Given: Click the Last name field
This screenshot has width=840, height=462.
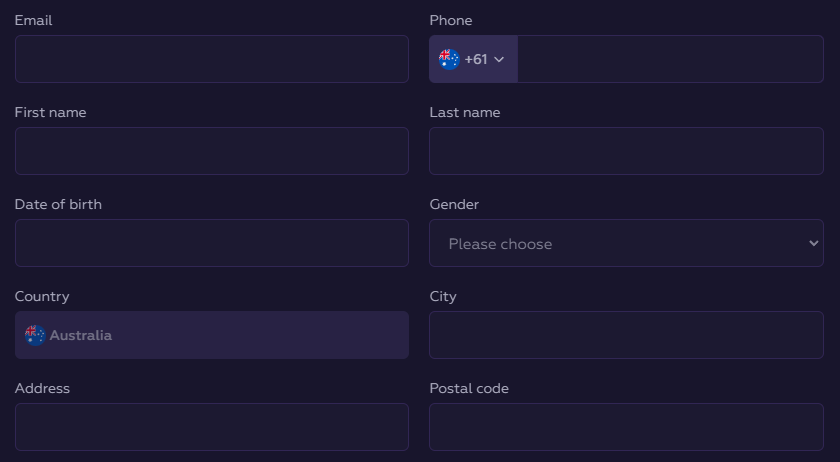Looking at the screenshot, I should pyautogui.click(x=626, y=151).
